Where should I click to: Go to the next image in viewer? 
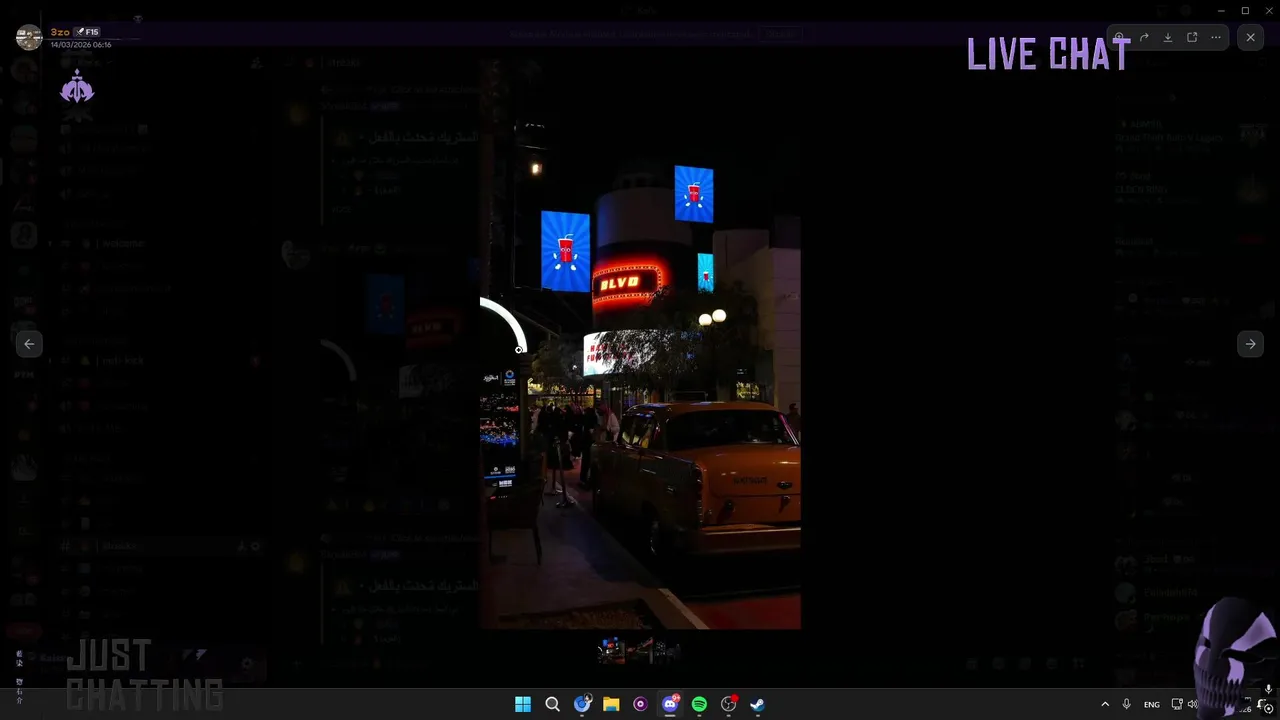1250,344
